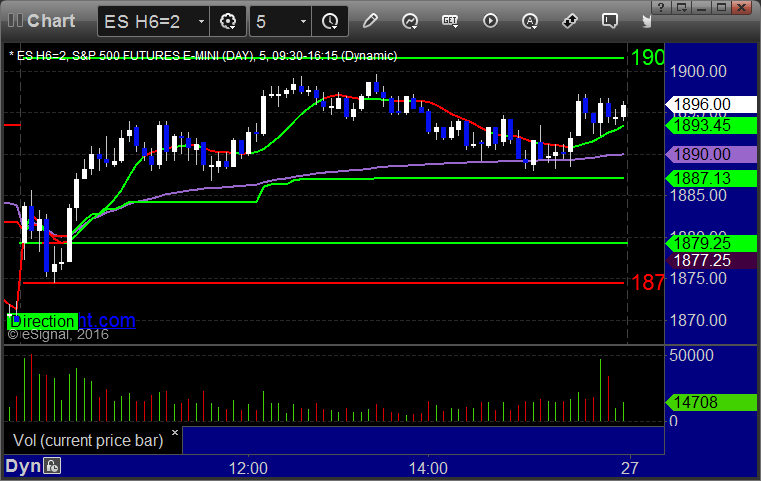Click the green 1879.25 price label
This screenshot has height=481, width=761.
(x=711, y=243)
